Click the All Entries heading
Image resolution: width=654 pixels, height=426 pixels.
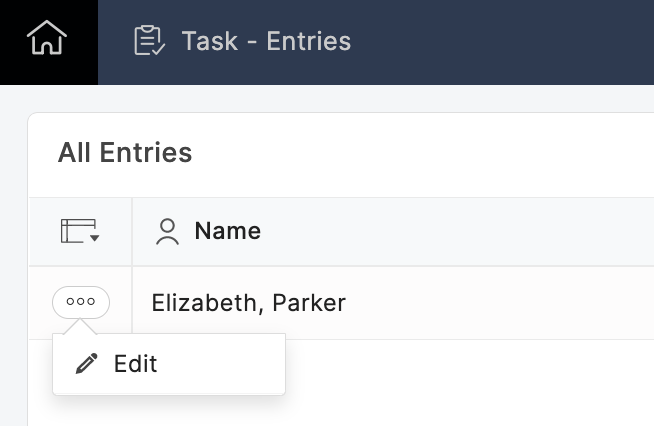pos(125,153)
